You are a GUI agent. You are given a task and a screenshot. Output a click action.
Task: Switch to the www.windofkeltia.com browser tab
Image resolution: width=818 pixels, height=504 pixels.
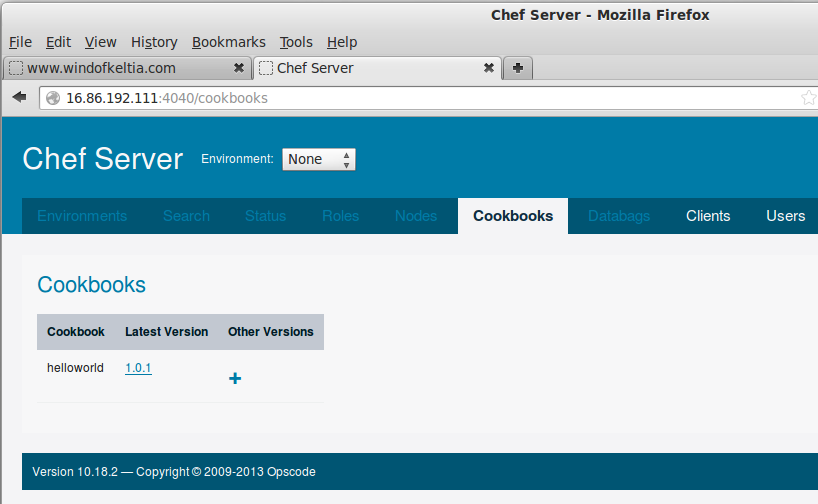click(127, 68)
